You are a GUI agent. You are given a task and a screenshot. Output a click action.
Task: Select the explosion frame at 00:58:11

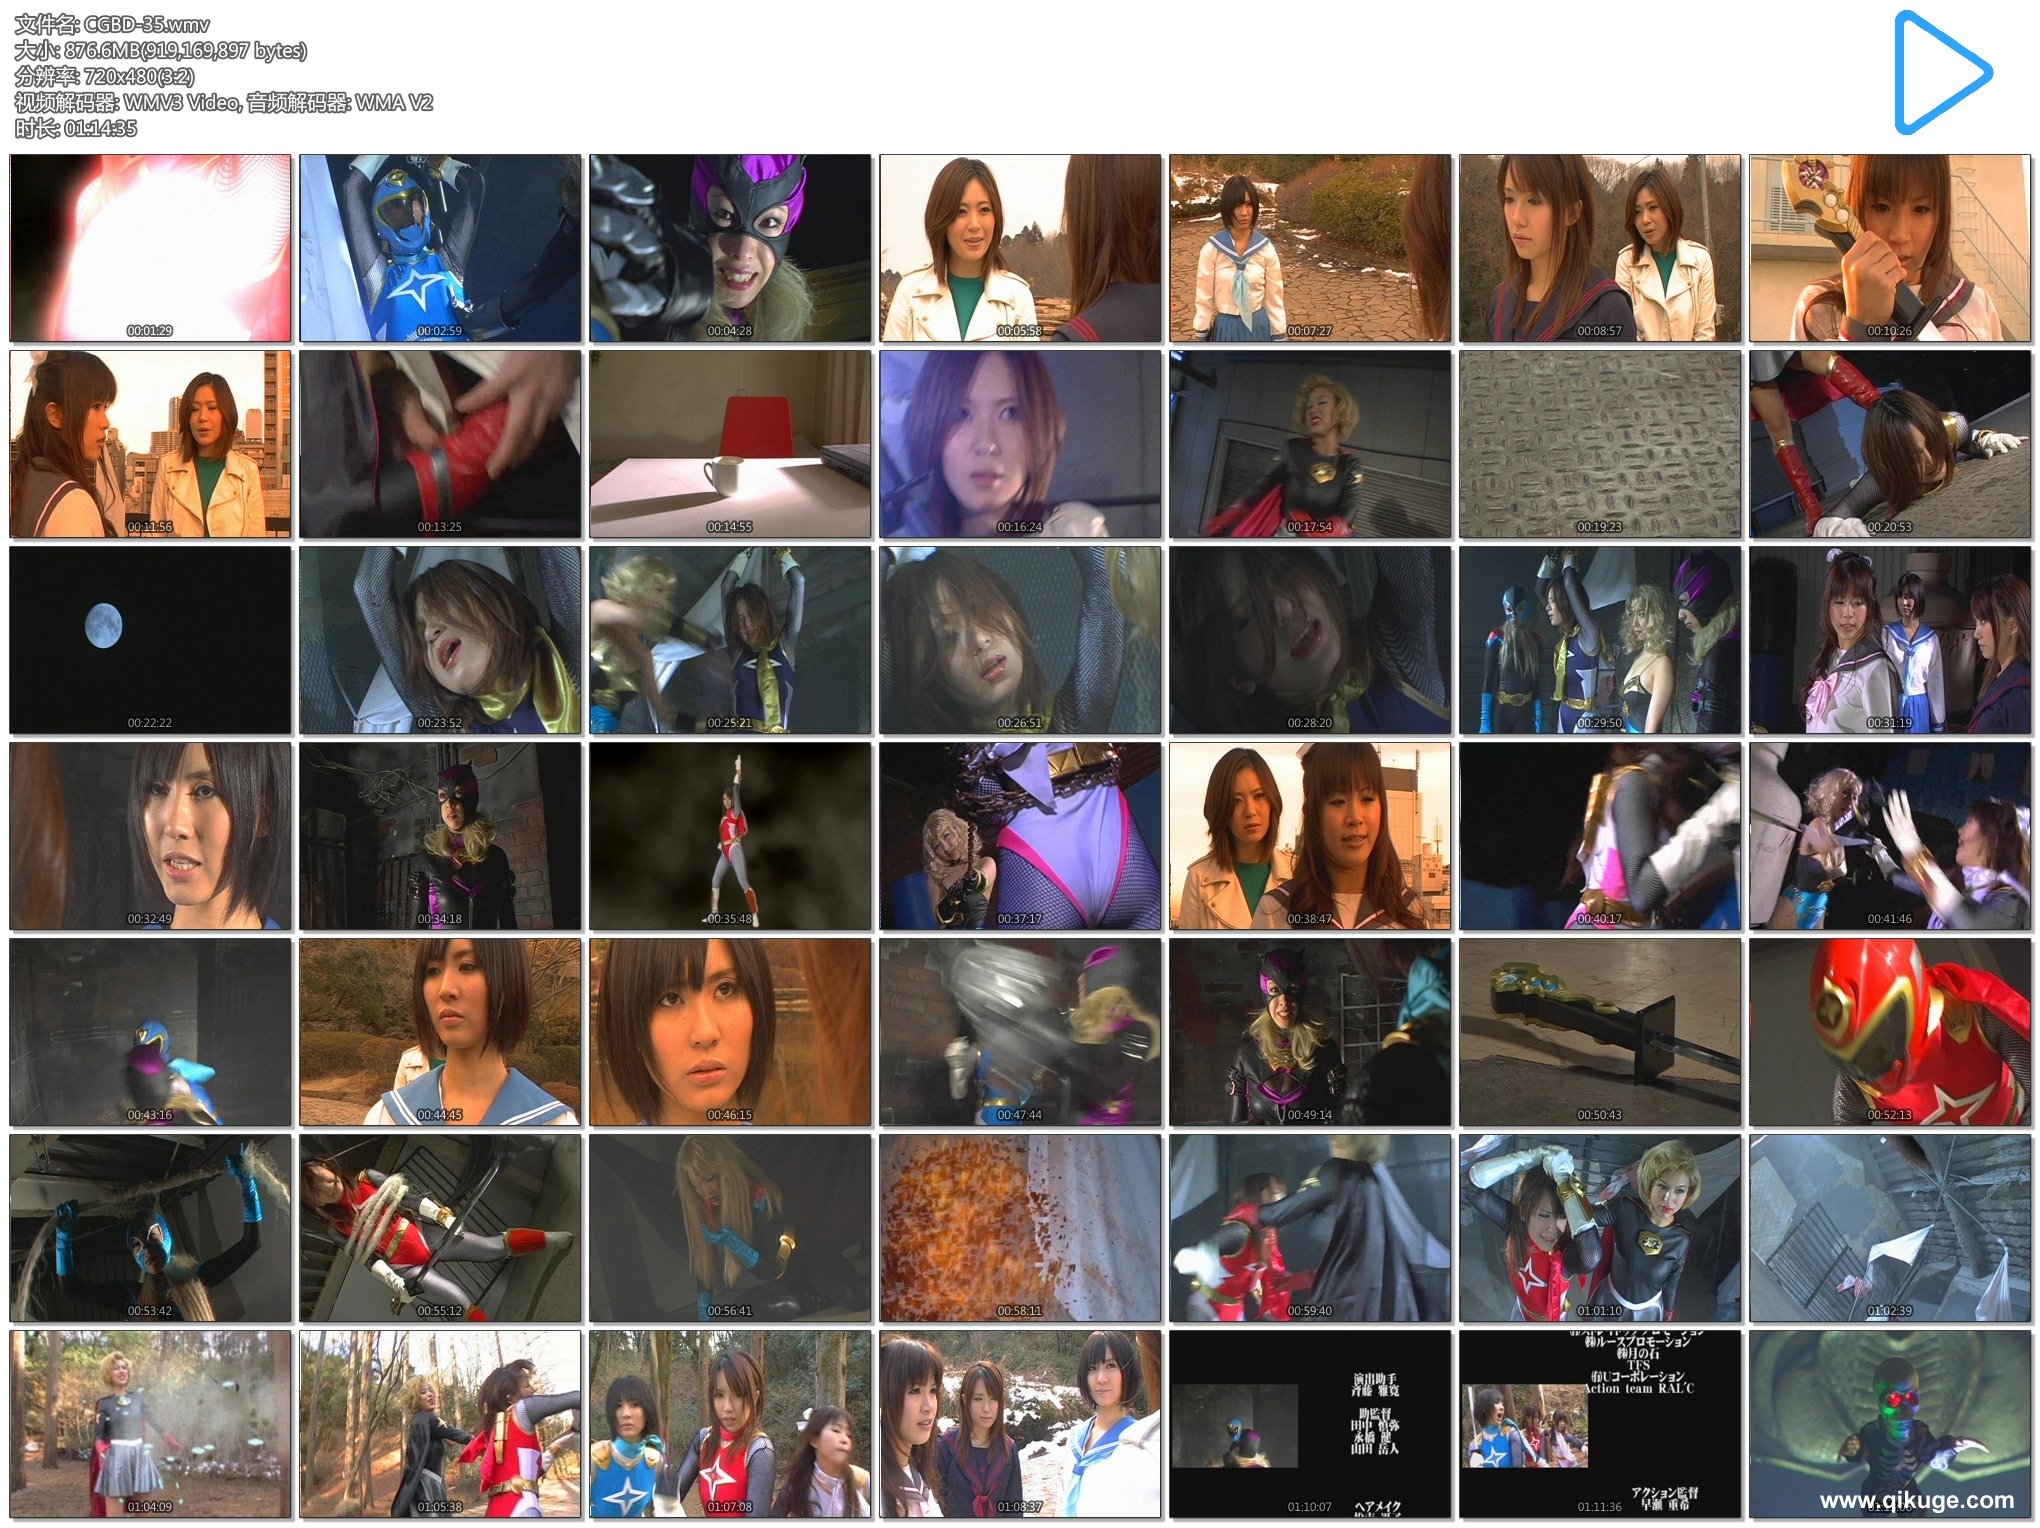pos(1020,1227)
